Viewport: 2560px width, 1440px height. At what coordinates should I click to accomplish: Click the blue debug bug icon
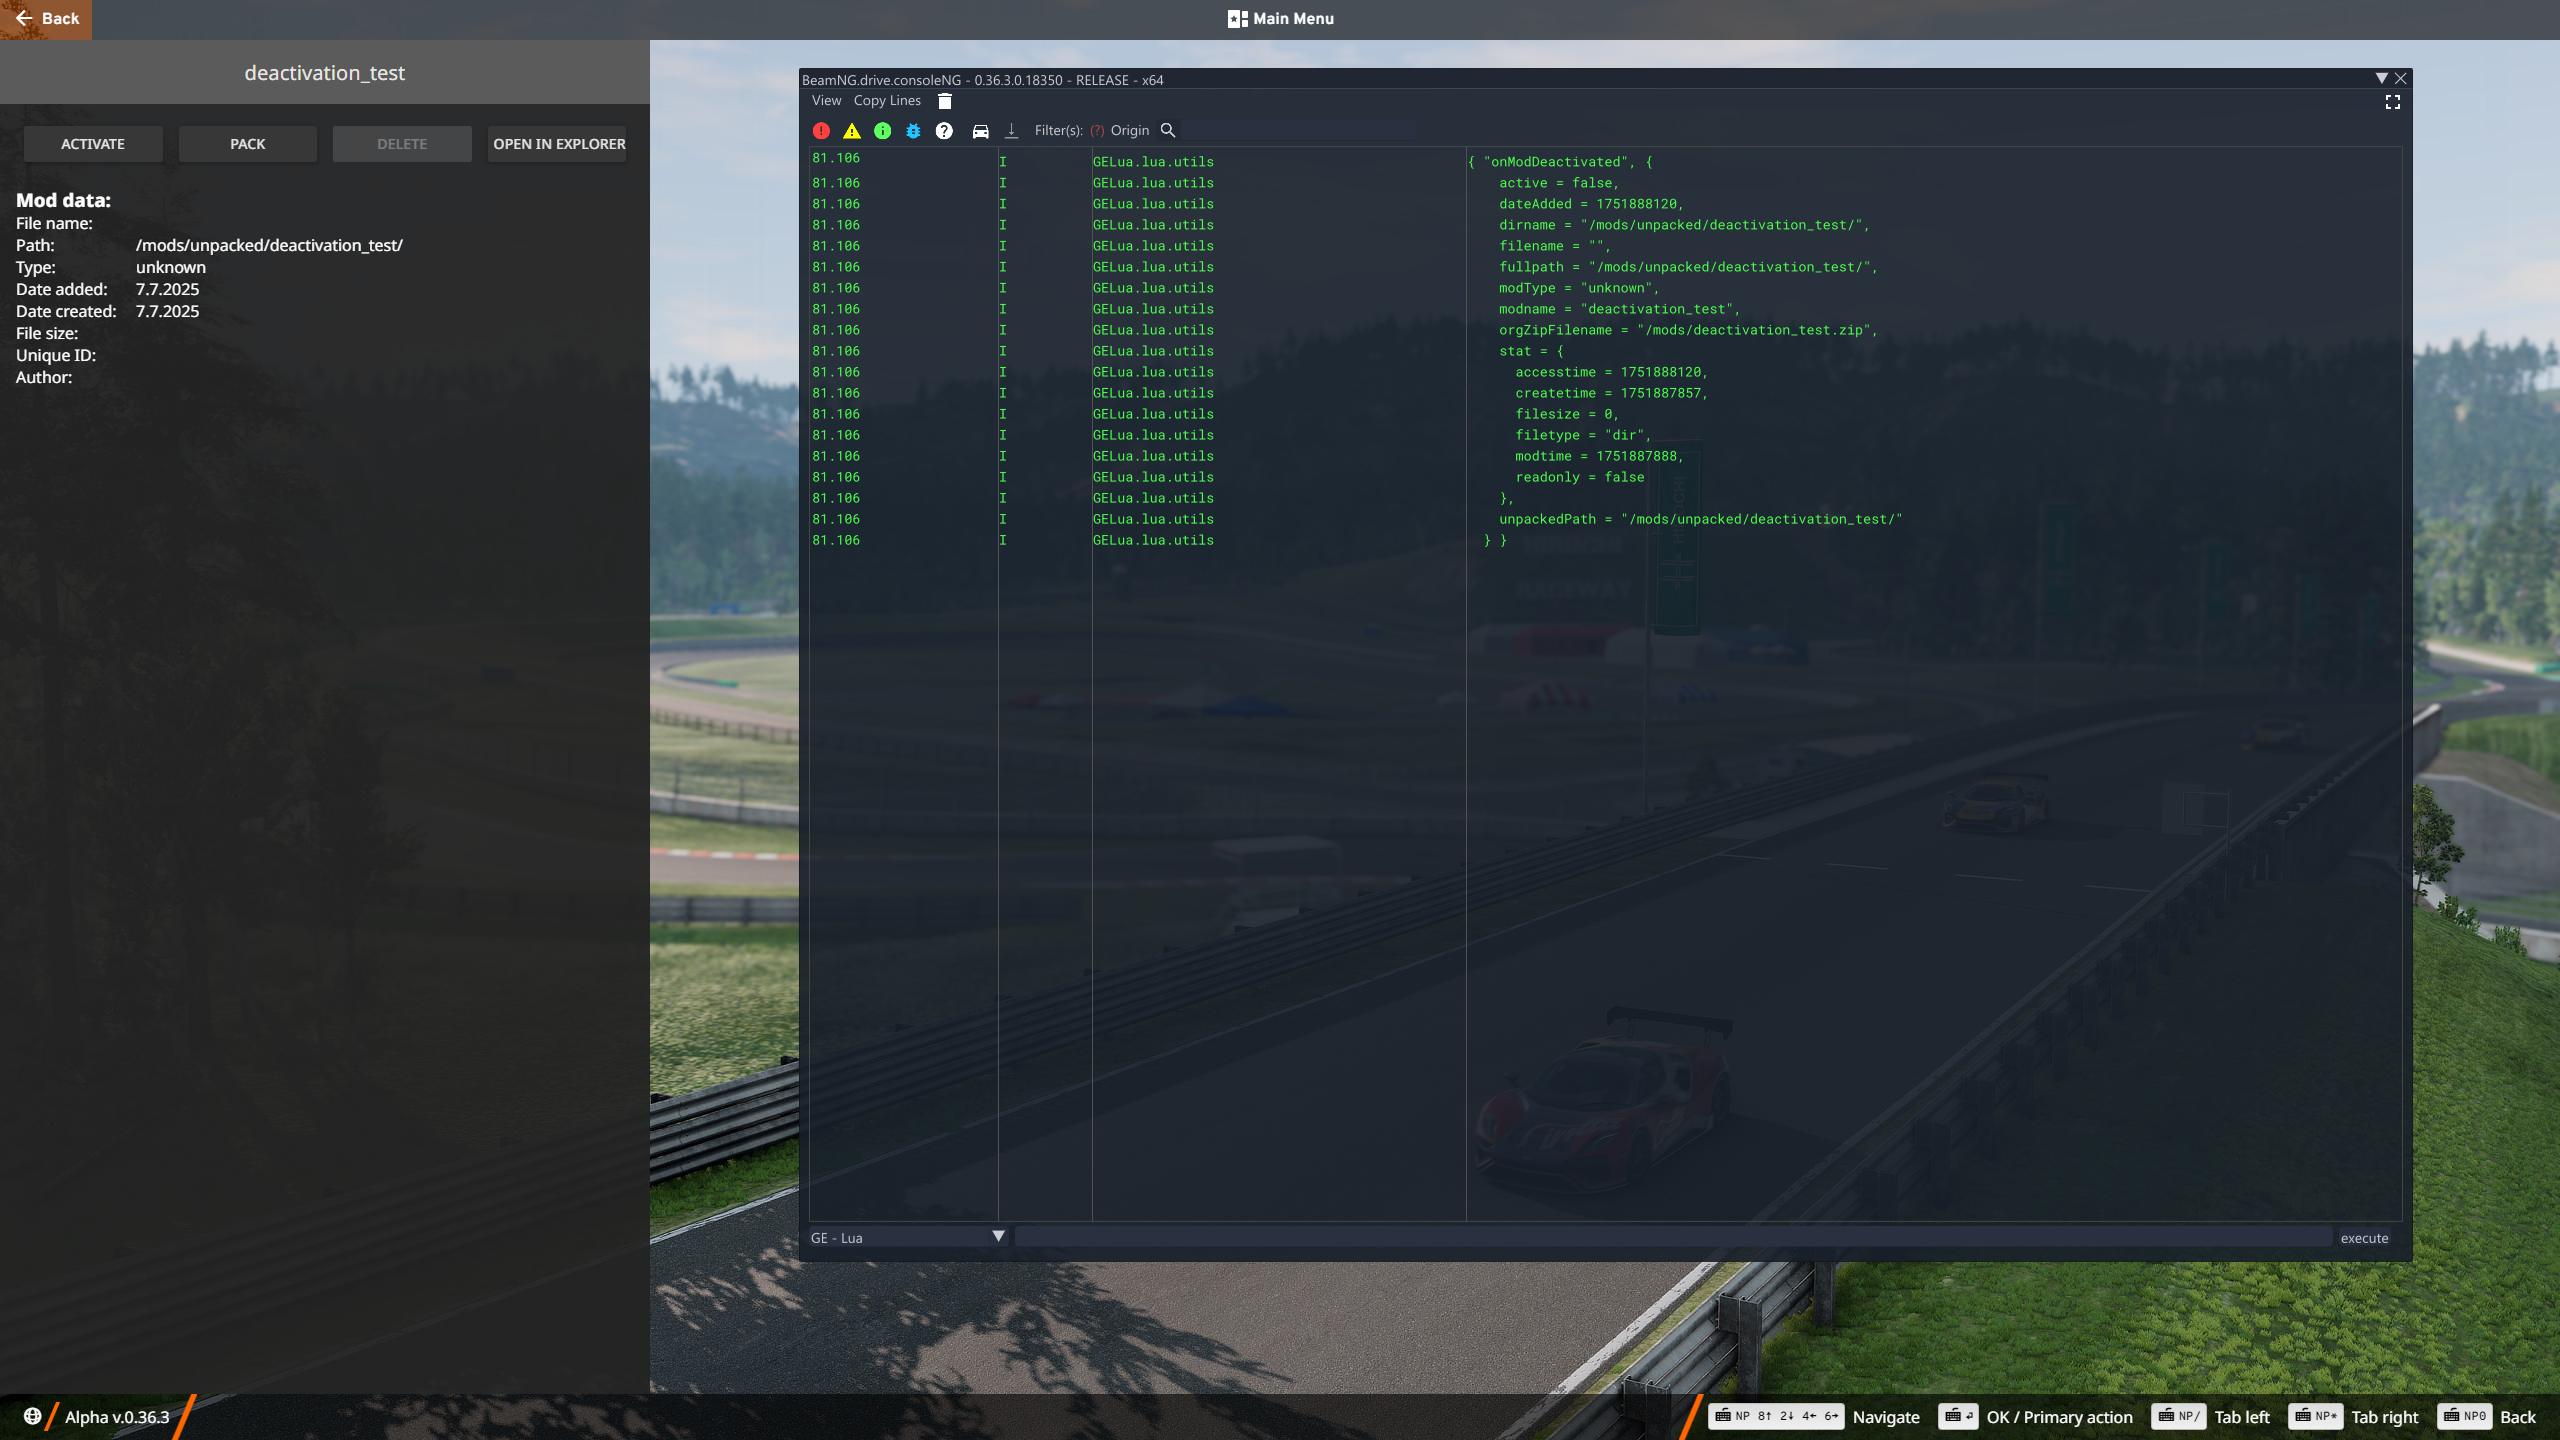(x=913, y=131)
